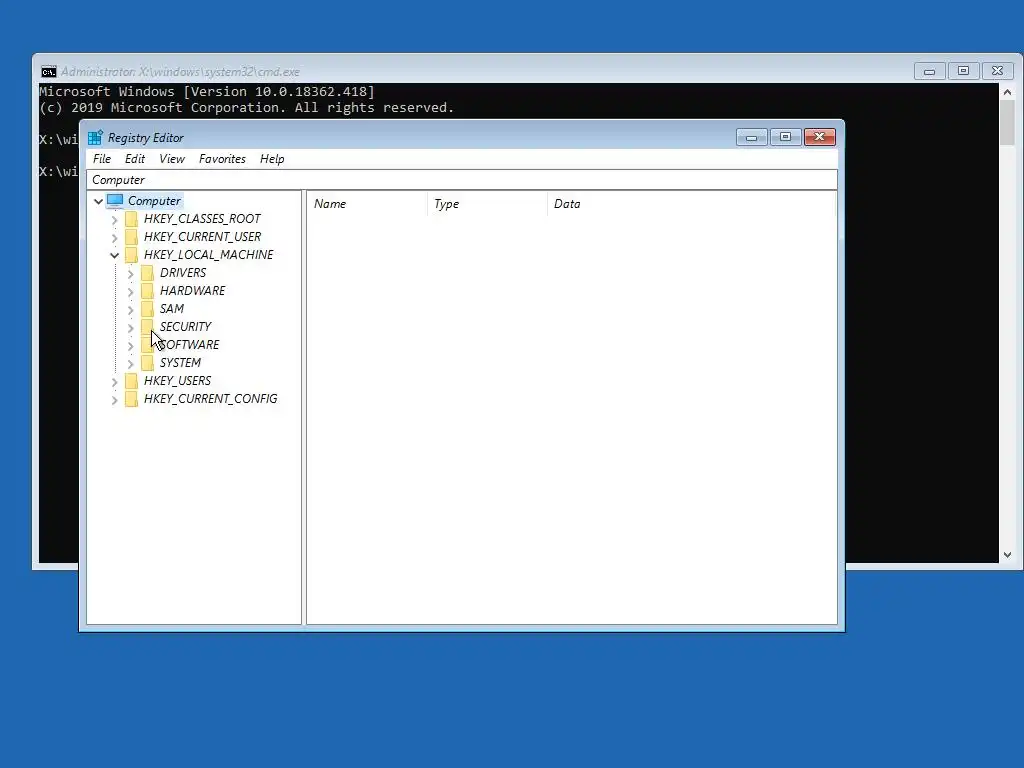Sort by the Type column header
This screenshot has height=768, width=1024.
click(x=487, y=204)
